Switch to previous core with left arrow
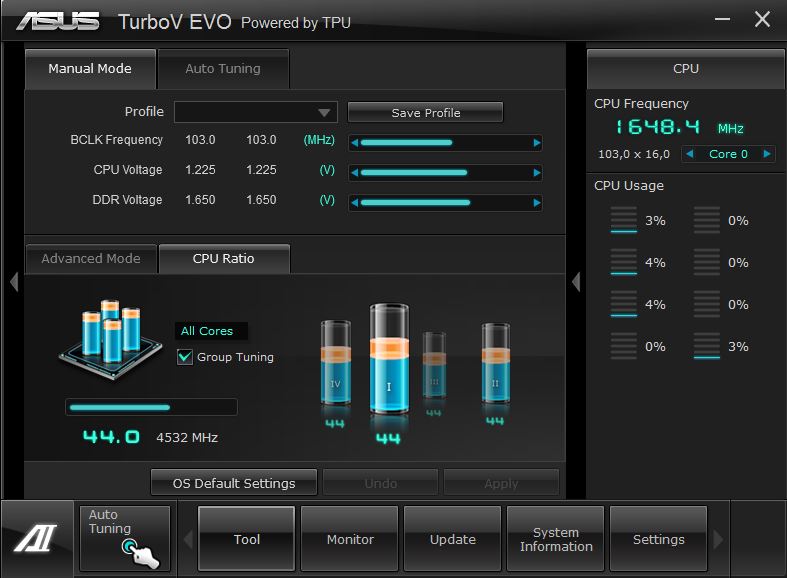This screenshot has width=787, height=578. 690,154
